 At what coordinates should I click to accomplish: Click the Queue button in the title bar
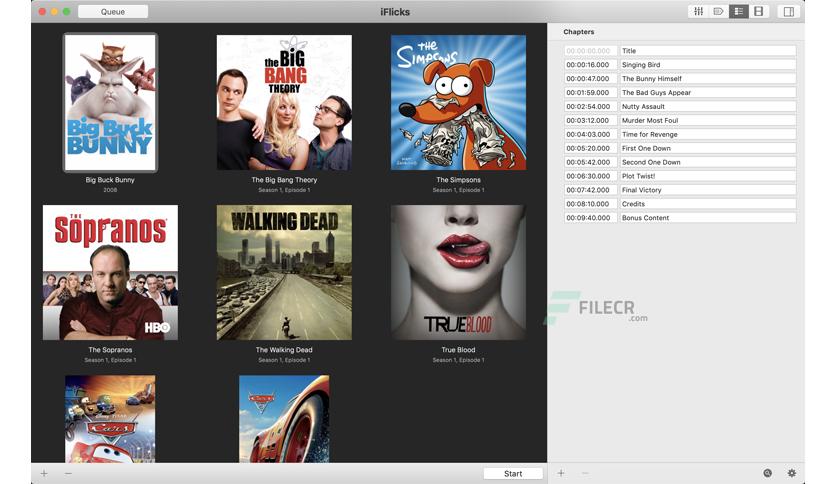[x=113, y=12]
